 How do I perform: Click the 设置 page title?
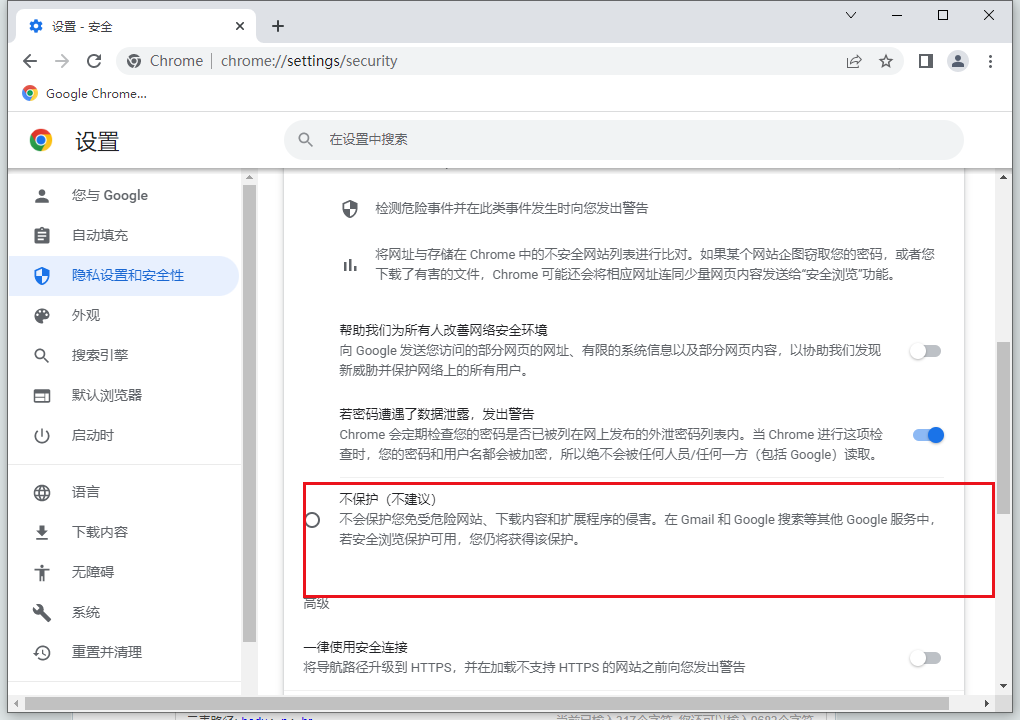click(x=97, y=141)
